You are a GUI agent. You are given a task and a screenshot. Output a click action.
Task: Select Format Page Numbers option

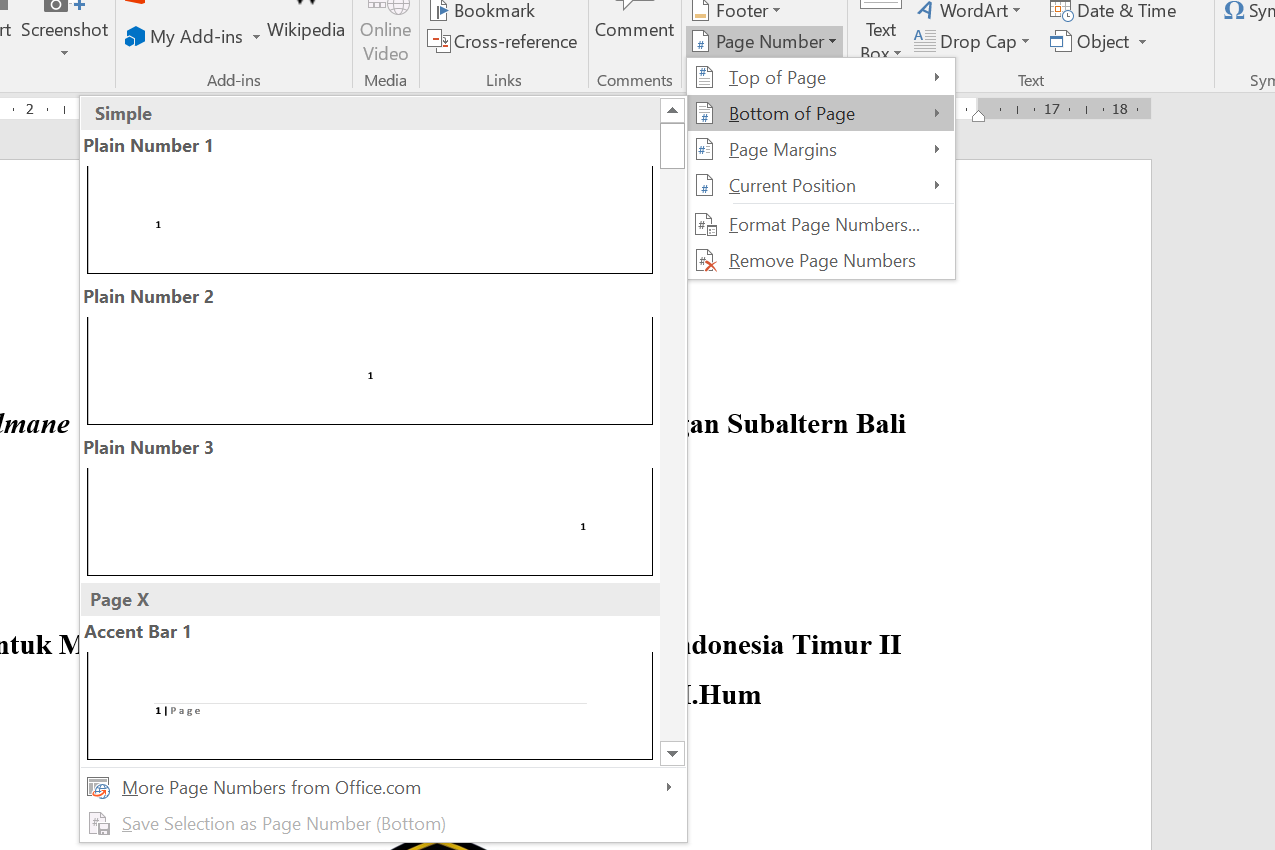[x=821, y=225]
